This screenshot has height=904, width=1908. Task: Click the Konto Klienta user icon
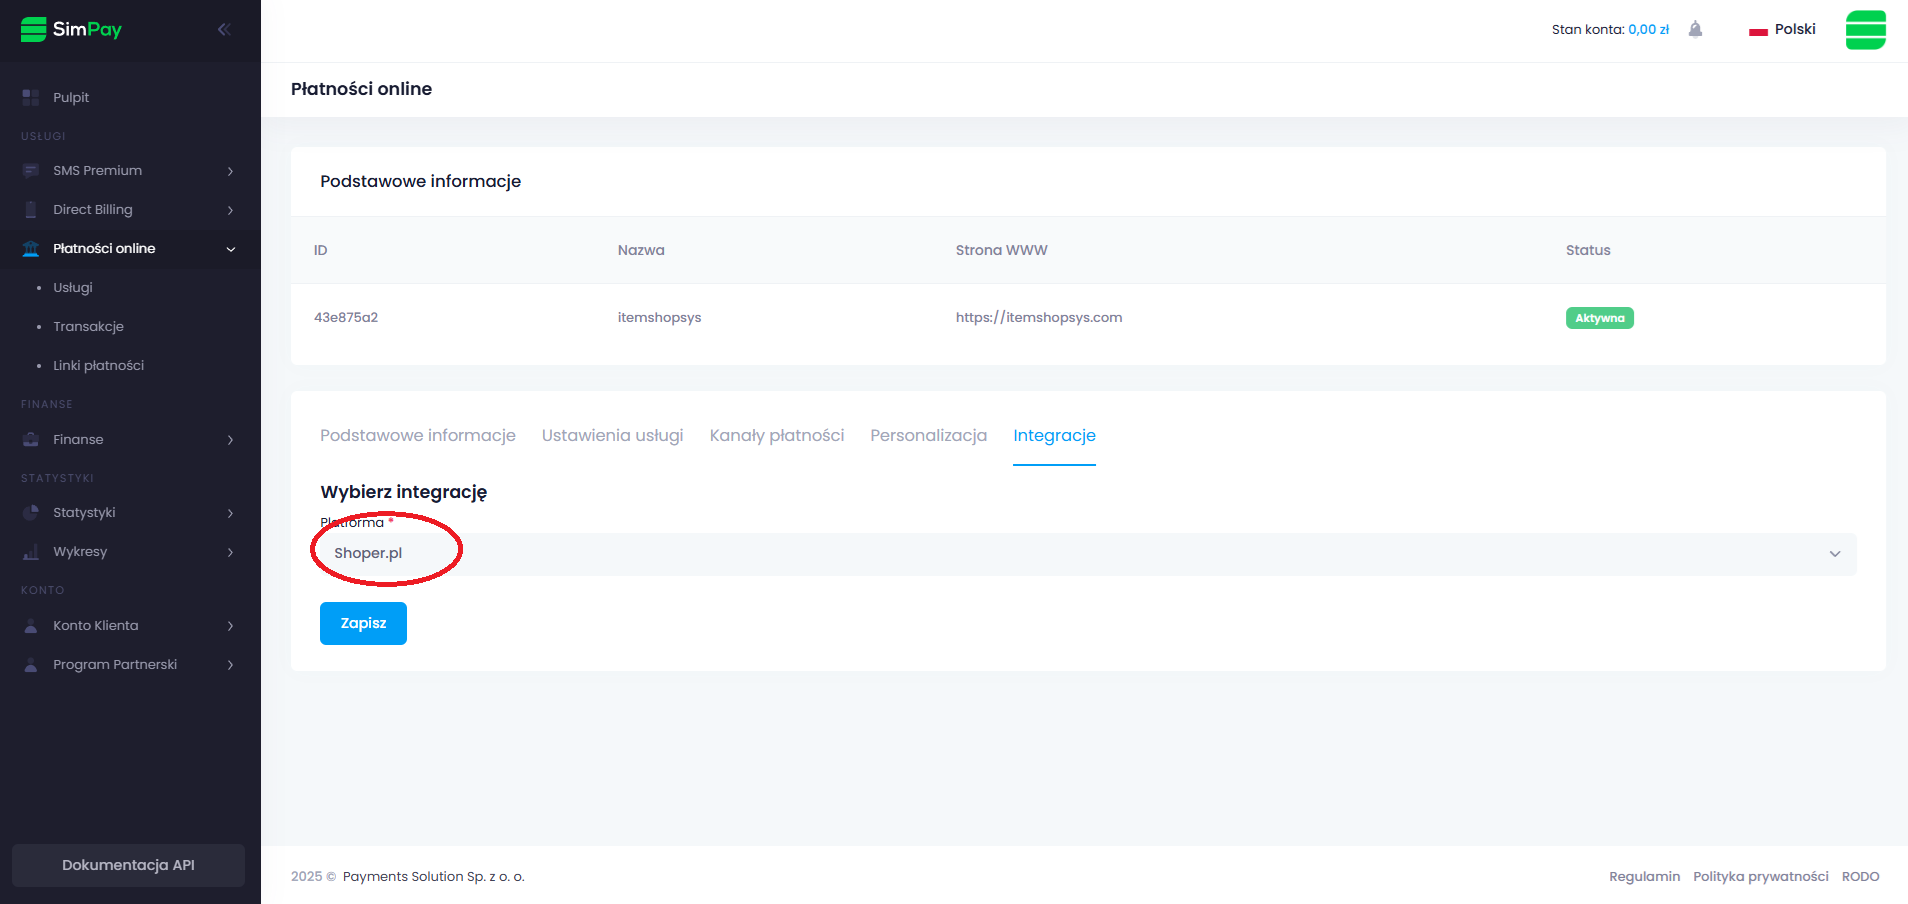(x=31, y=626)
